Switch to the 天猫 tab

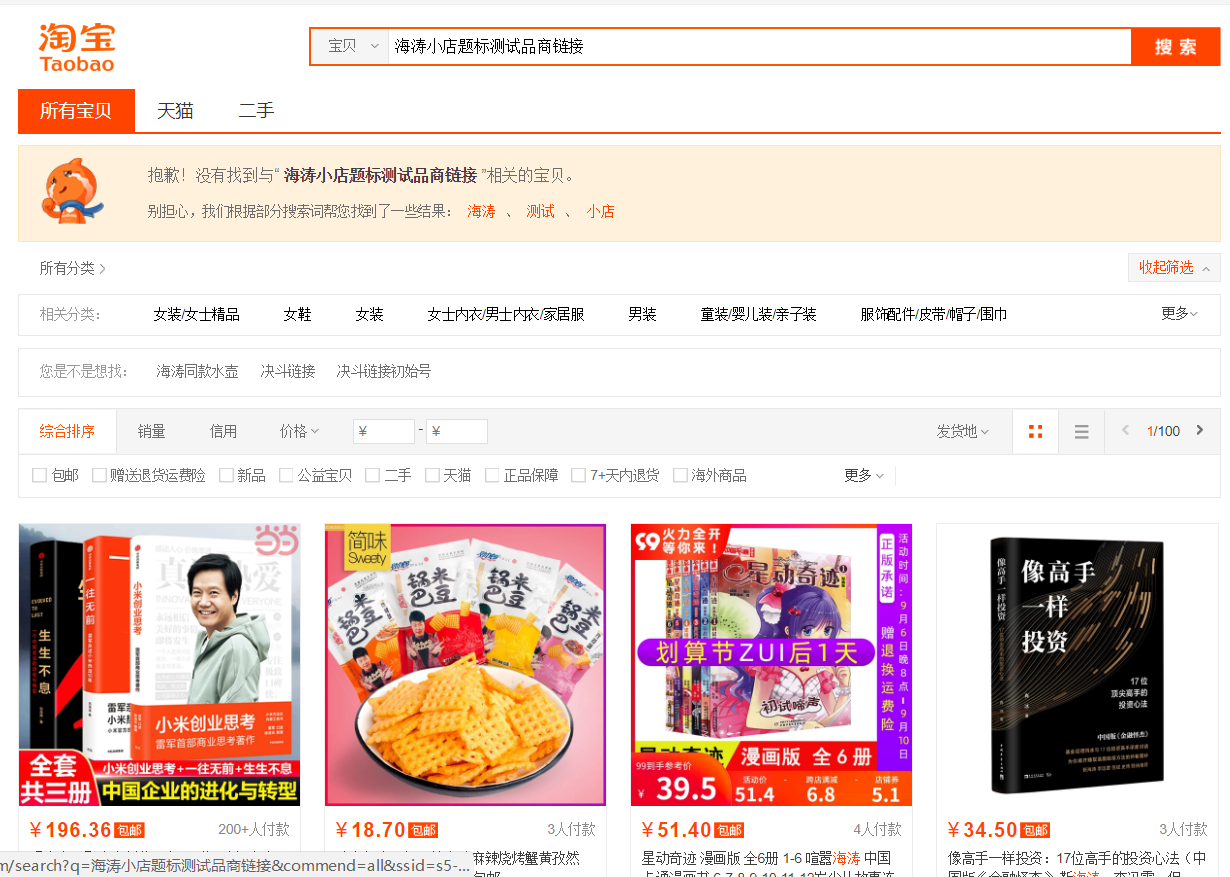click(176, 110)
